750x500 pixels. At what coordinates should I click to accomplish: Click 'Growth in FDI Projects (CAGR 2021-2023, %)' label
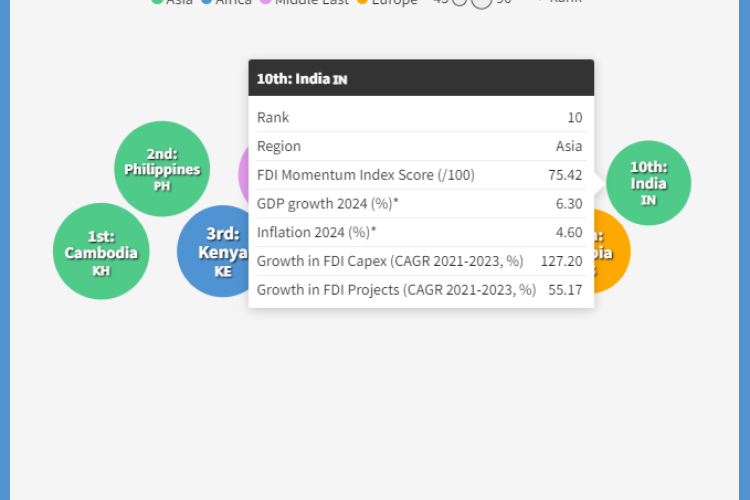click(396, 290)
